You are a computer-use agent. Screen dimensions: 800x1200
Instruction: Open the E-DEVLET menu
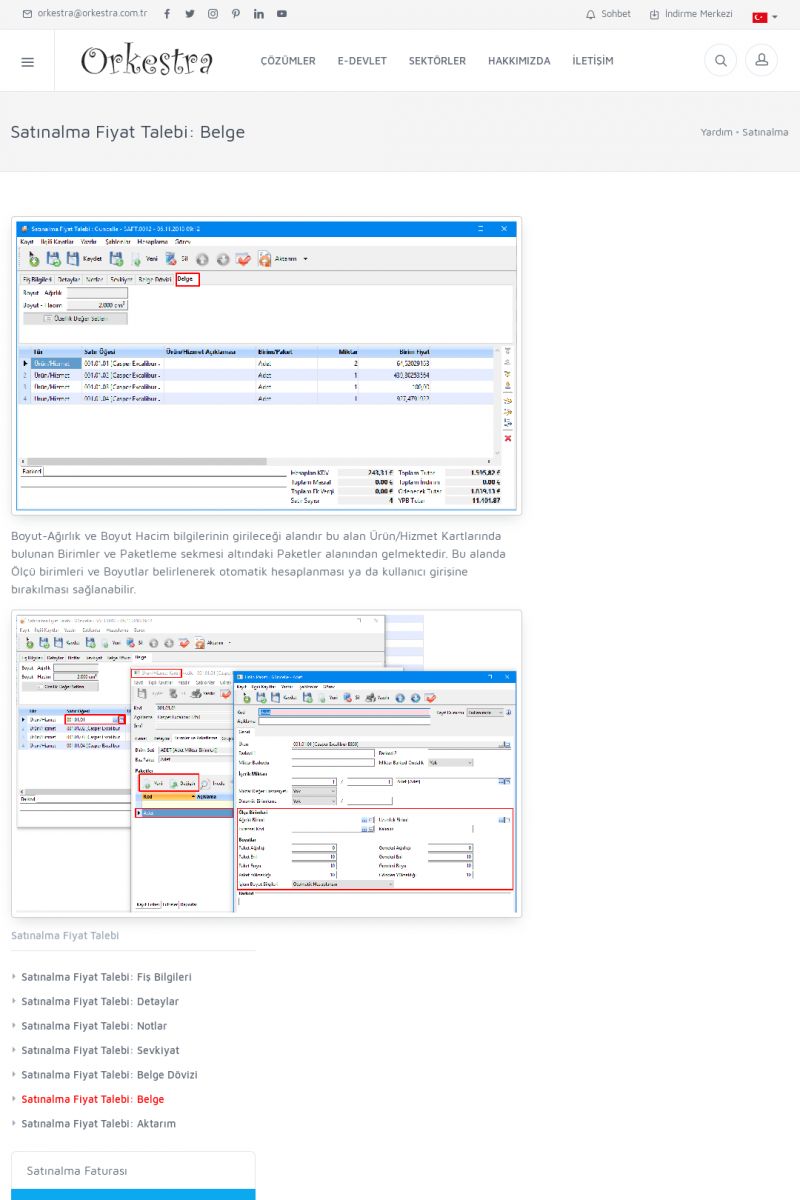click(x=362, y=61)
